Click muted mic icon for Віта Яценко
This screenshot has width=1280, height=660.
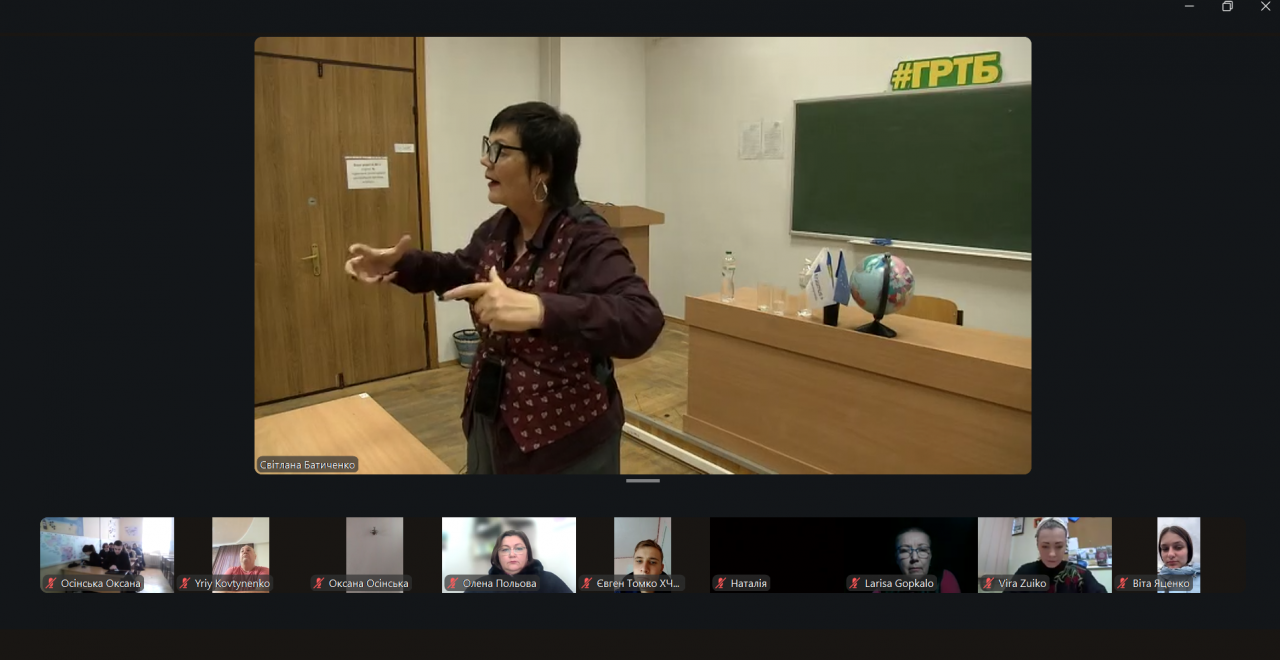tap(1123, 584)
